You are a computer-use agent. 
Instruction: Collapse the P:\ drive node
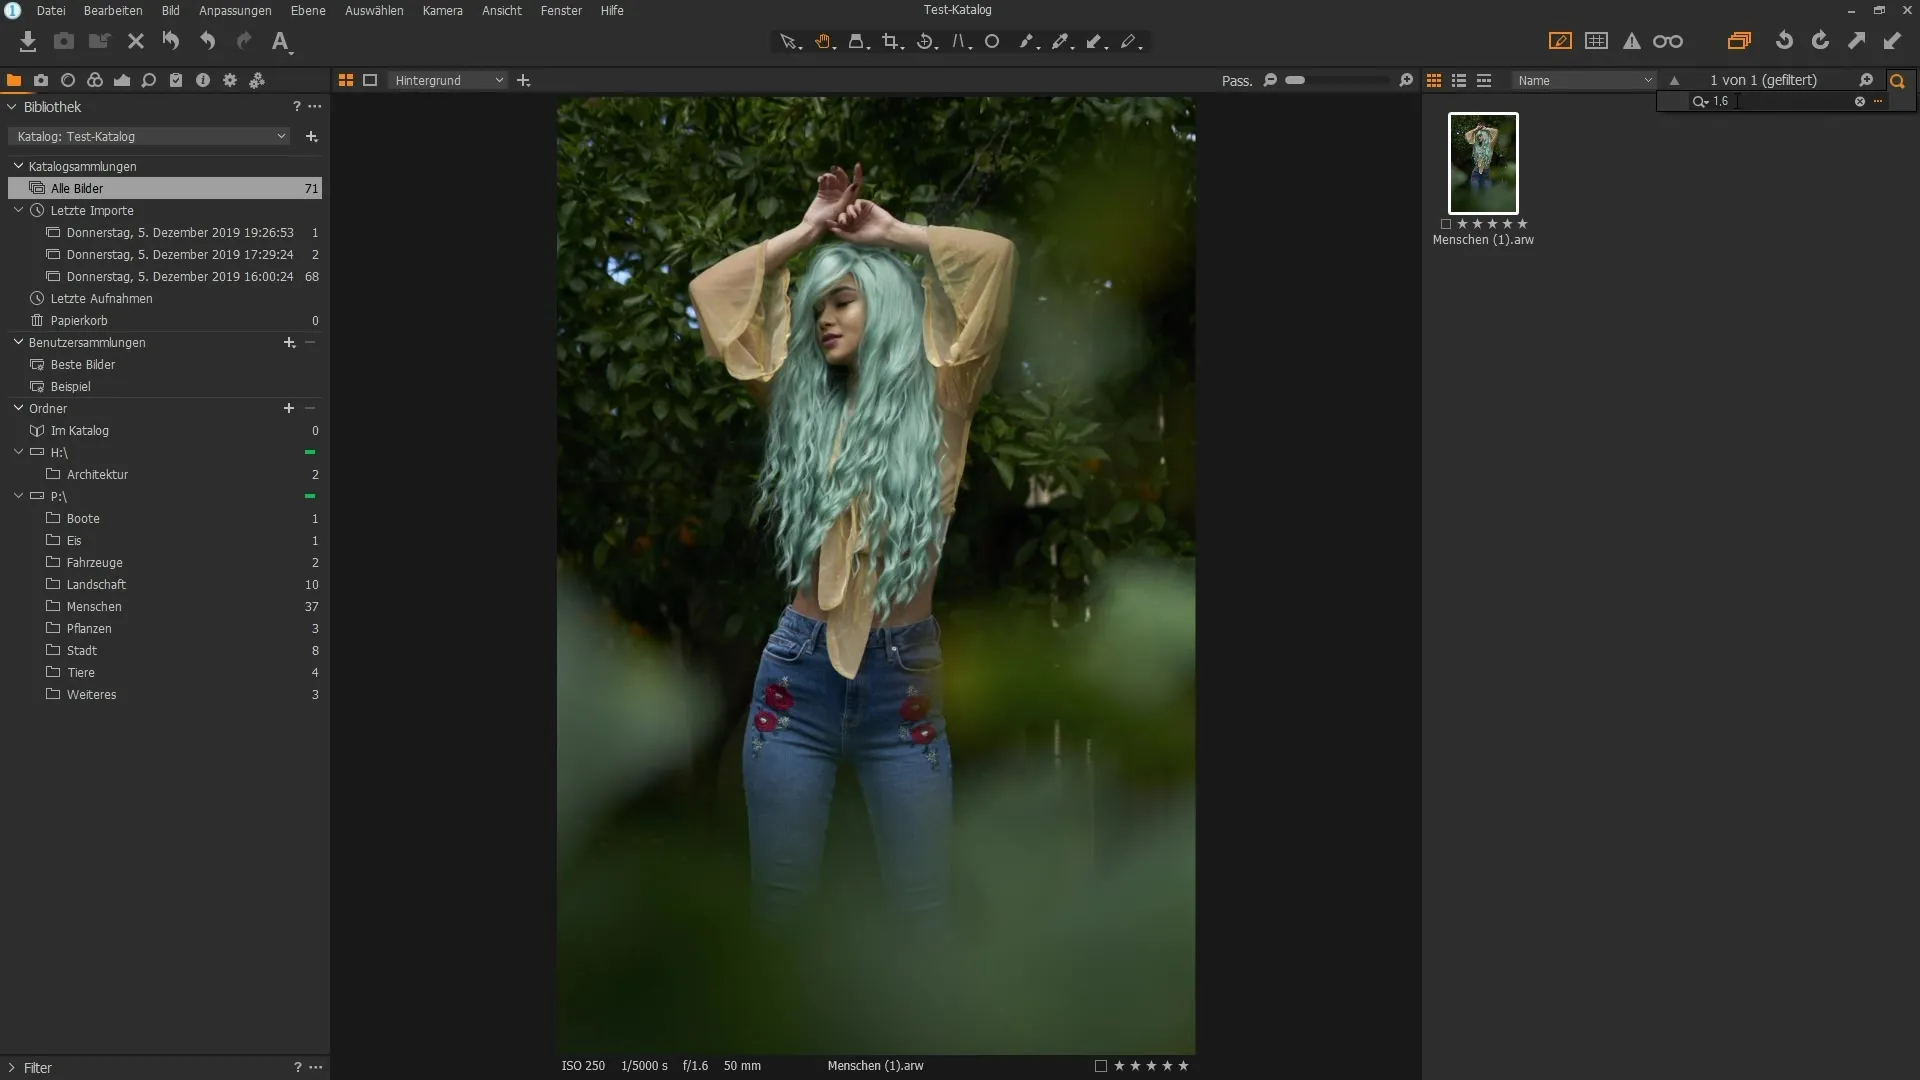(x=18, y=496)
